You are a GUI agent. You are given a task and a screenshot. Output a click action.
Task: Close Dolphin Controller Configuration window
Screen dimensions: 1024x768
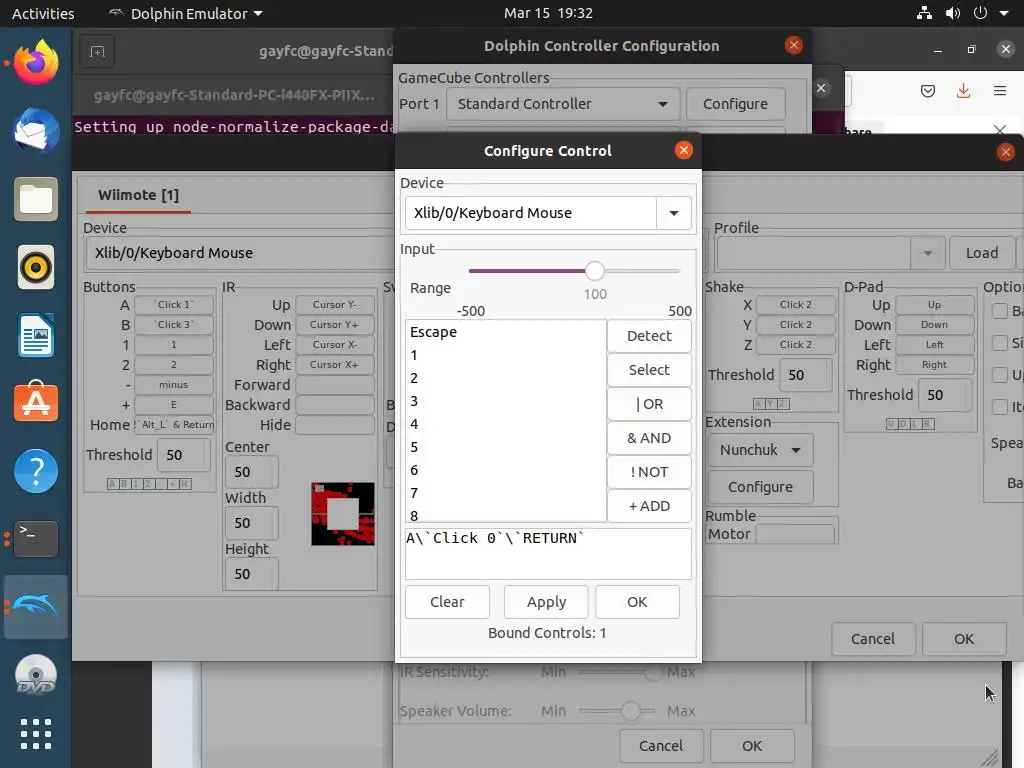[793, 45]
